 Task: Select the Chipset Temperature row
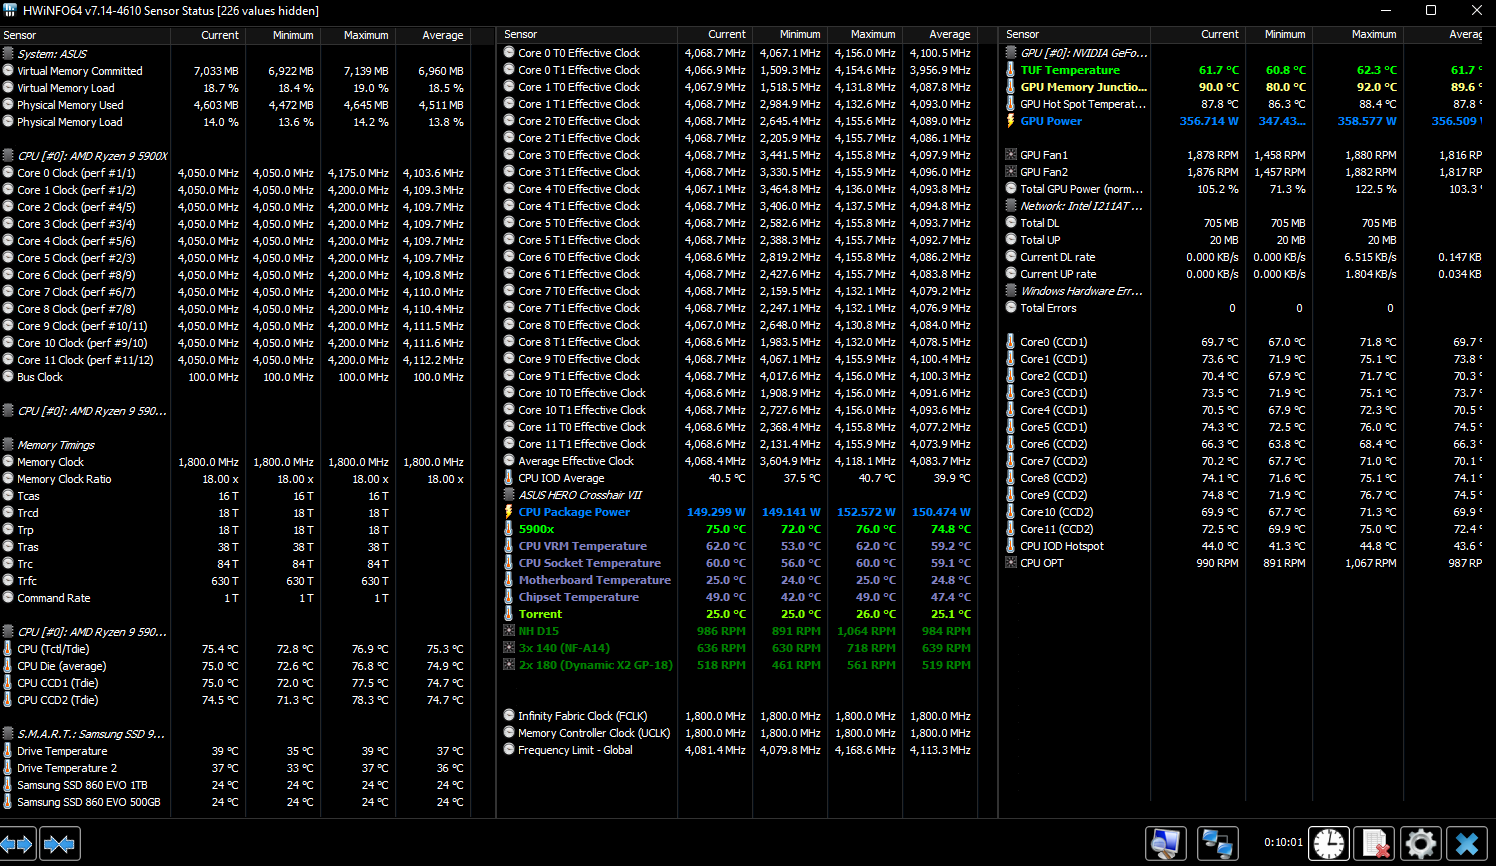[738, 597]
